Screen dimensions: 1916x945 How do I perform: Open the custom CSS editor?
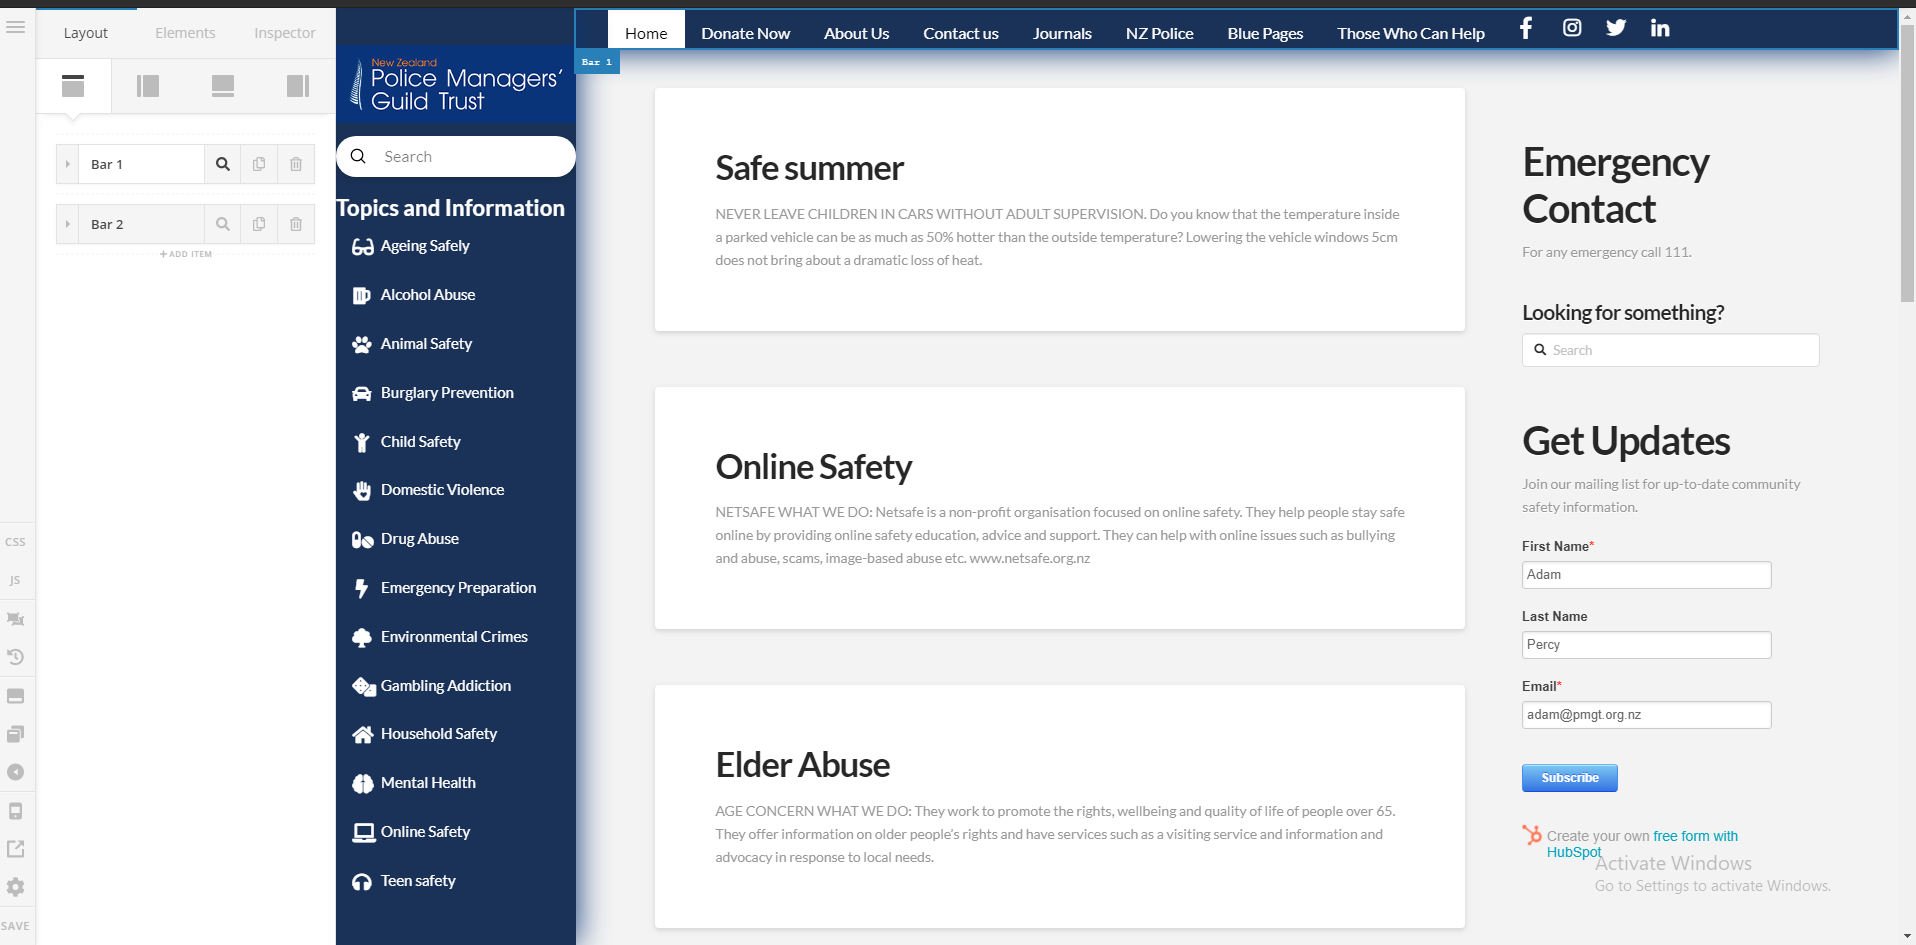point(15,542)
